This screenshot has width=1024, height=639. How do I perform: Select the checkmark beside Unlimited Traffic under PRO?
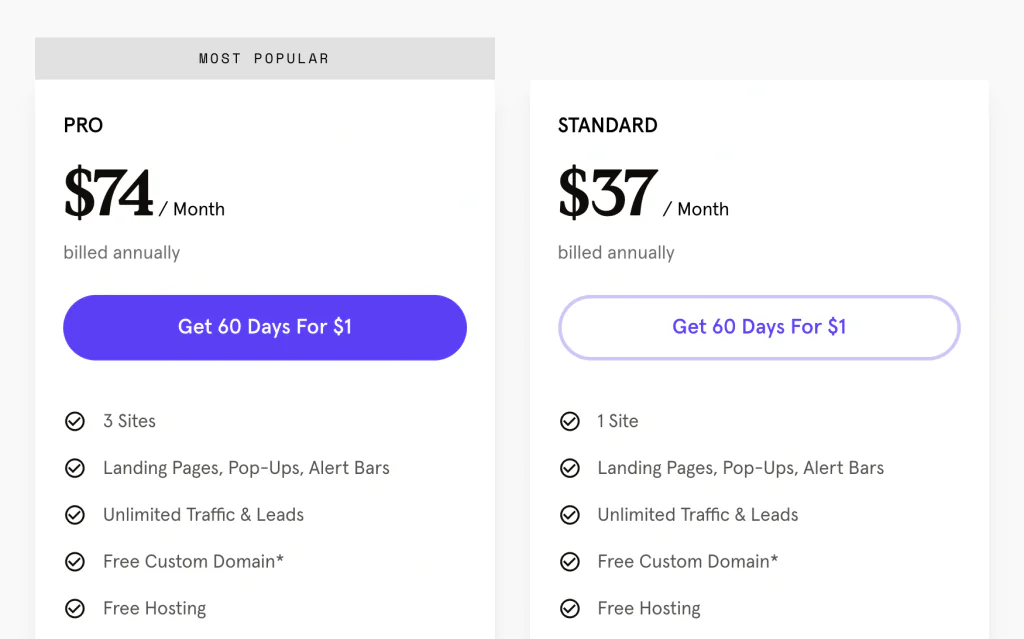tap(75, 515)
